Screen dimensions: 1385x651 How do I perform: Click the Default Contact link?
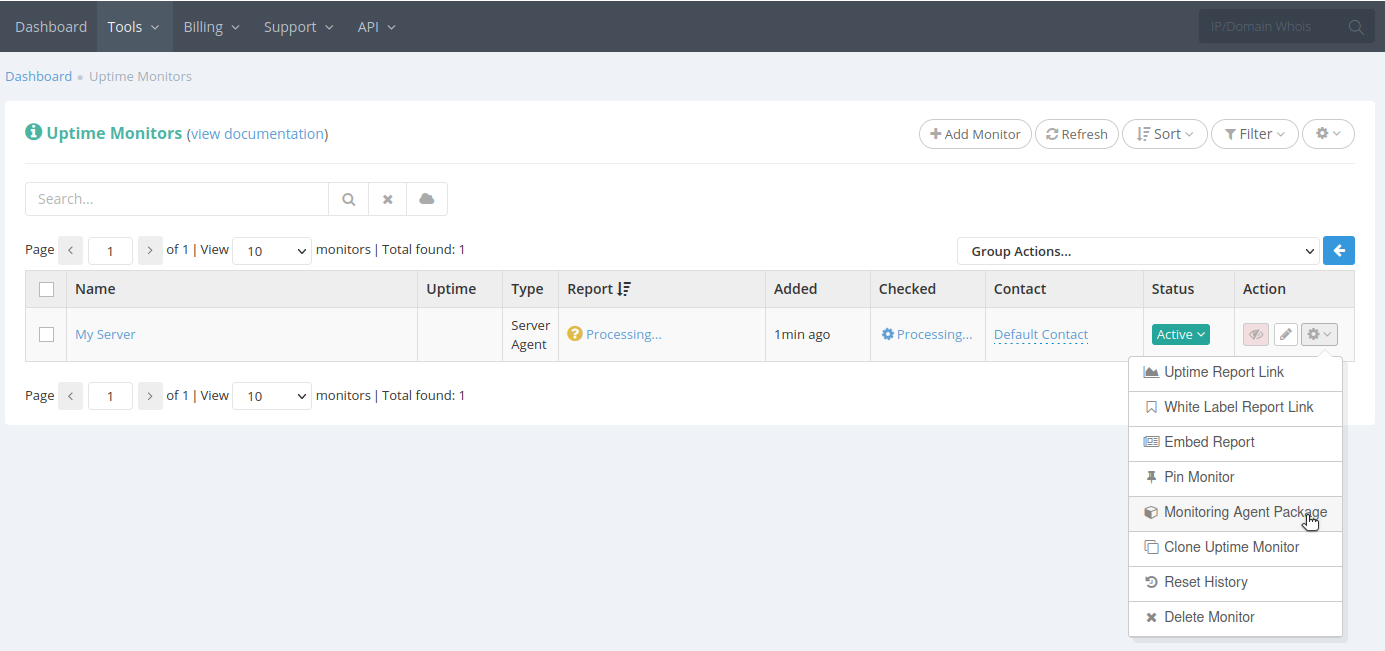coord(1041,335)
